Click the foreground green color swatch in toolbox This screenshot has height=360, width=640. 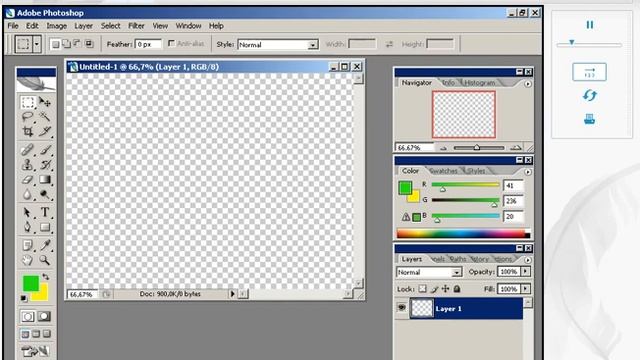pyautogui.click(x=31, y=283)
